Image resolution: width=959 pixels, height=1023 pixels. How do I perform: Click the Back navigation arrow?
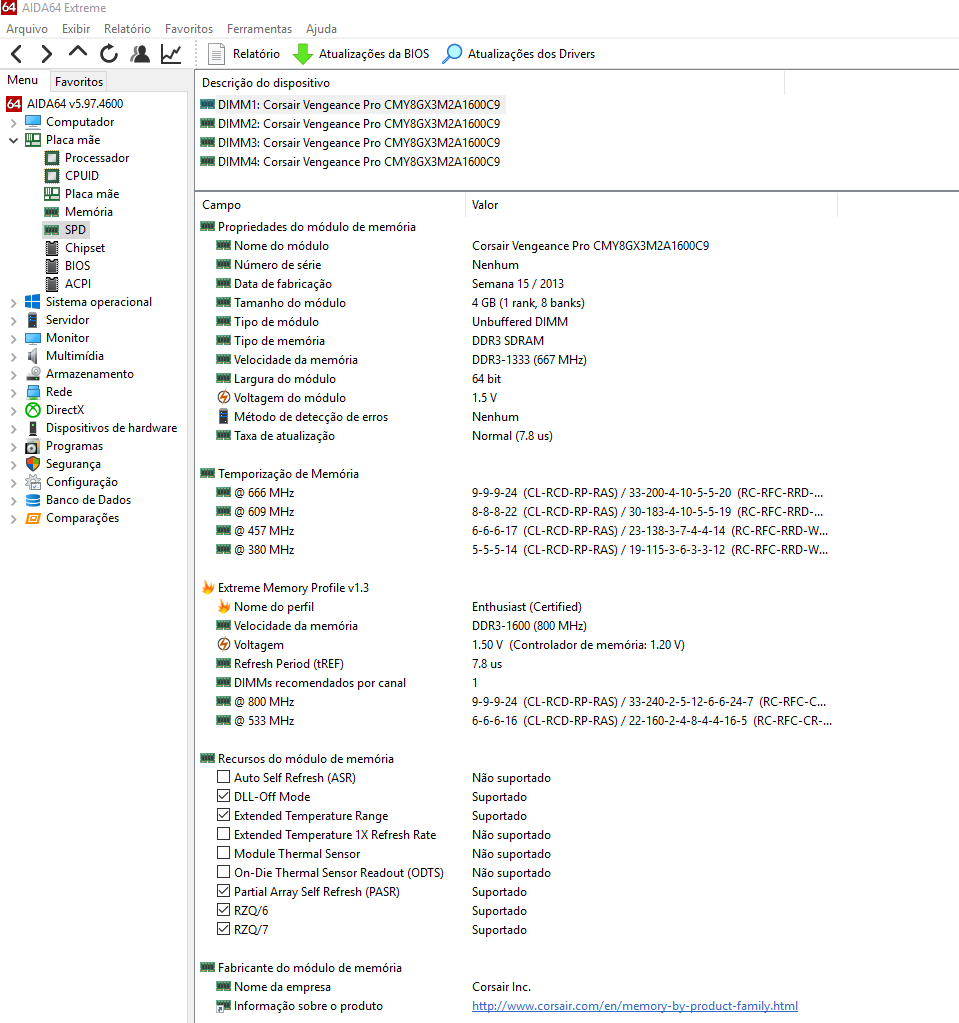coord(17,53)
